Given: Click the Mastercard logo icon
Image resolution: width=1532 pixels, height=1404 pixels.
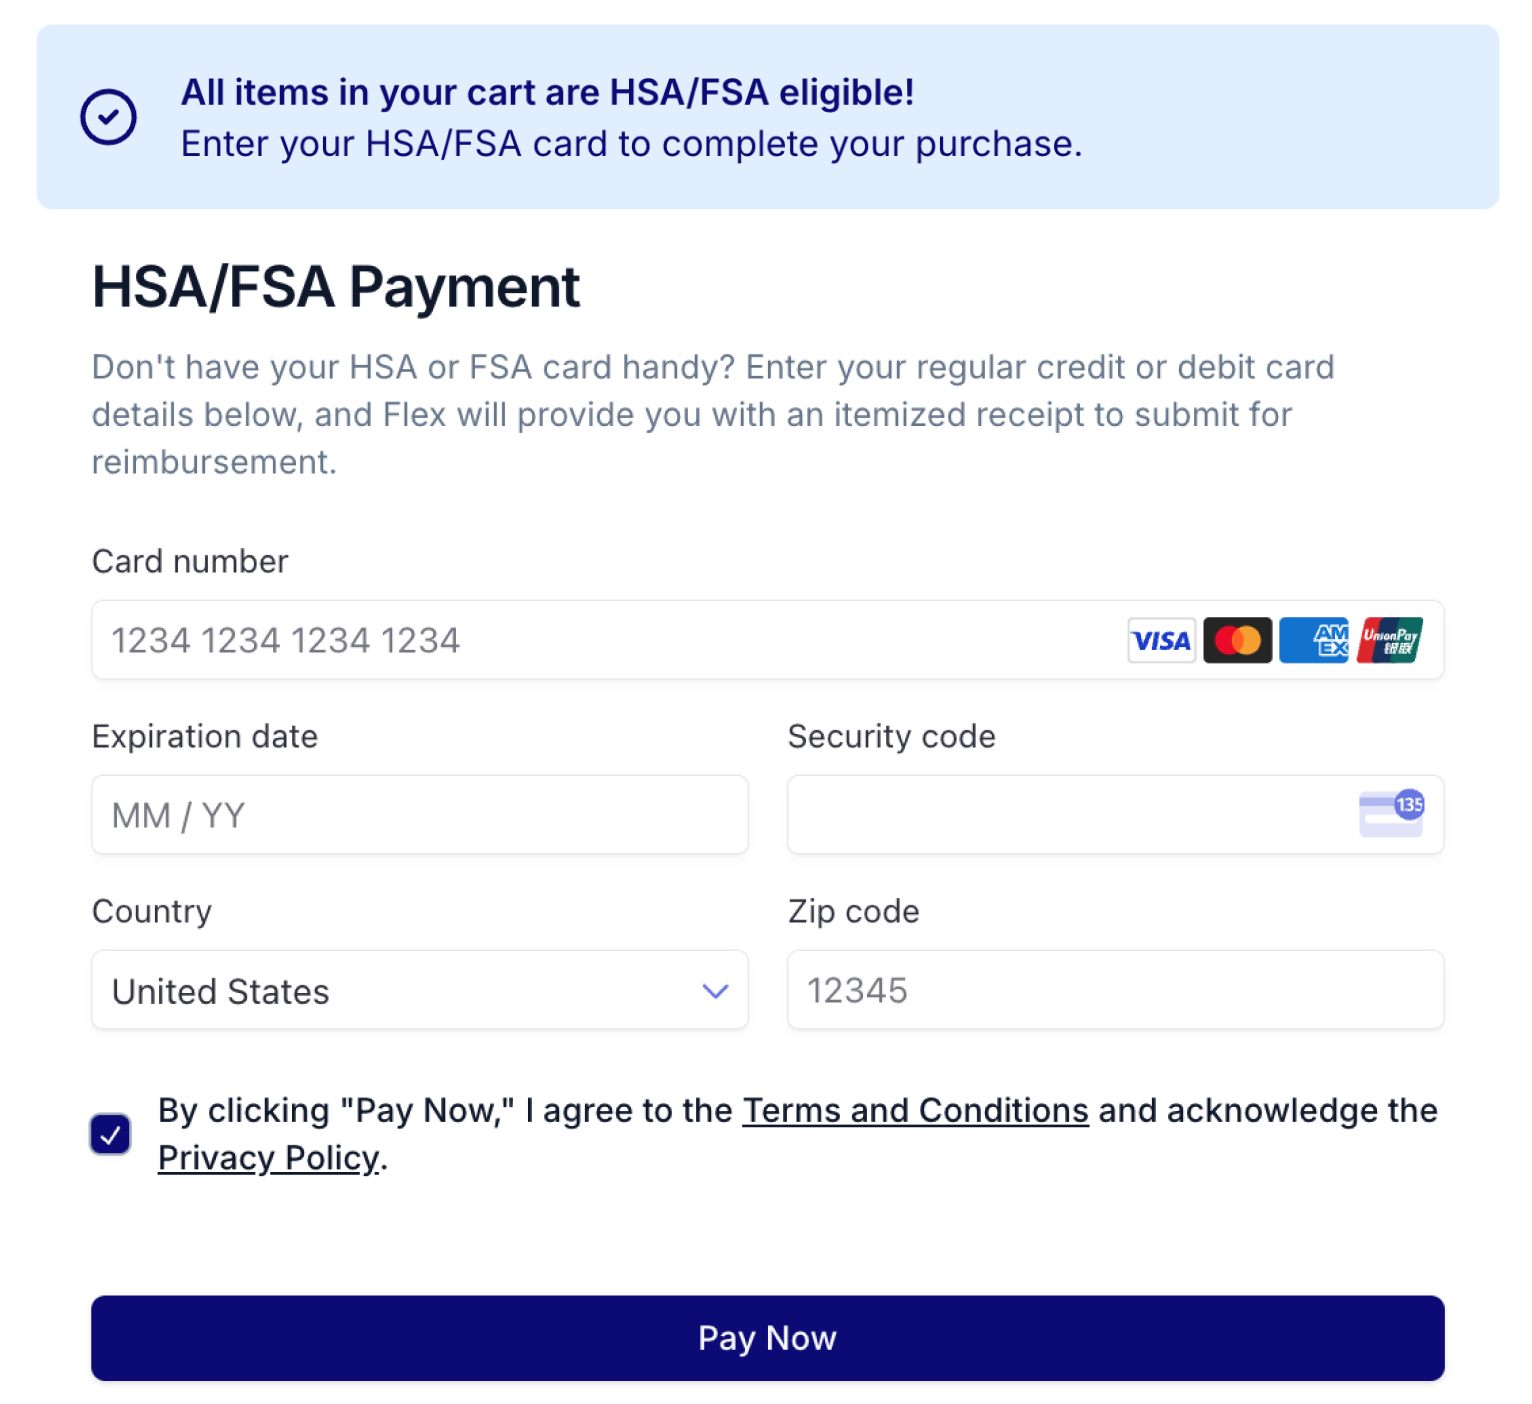Looking at the screenshot, I should click(x=1237, y=641).
